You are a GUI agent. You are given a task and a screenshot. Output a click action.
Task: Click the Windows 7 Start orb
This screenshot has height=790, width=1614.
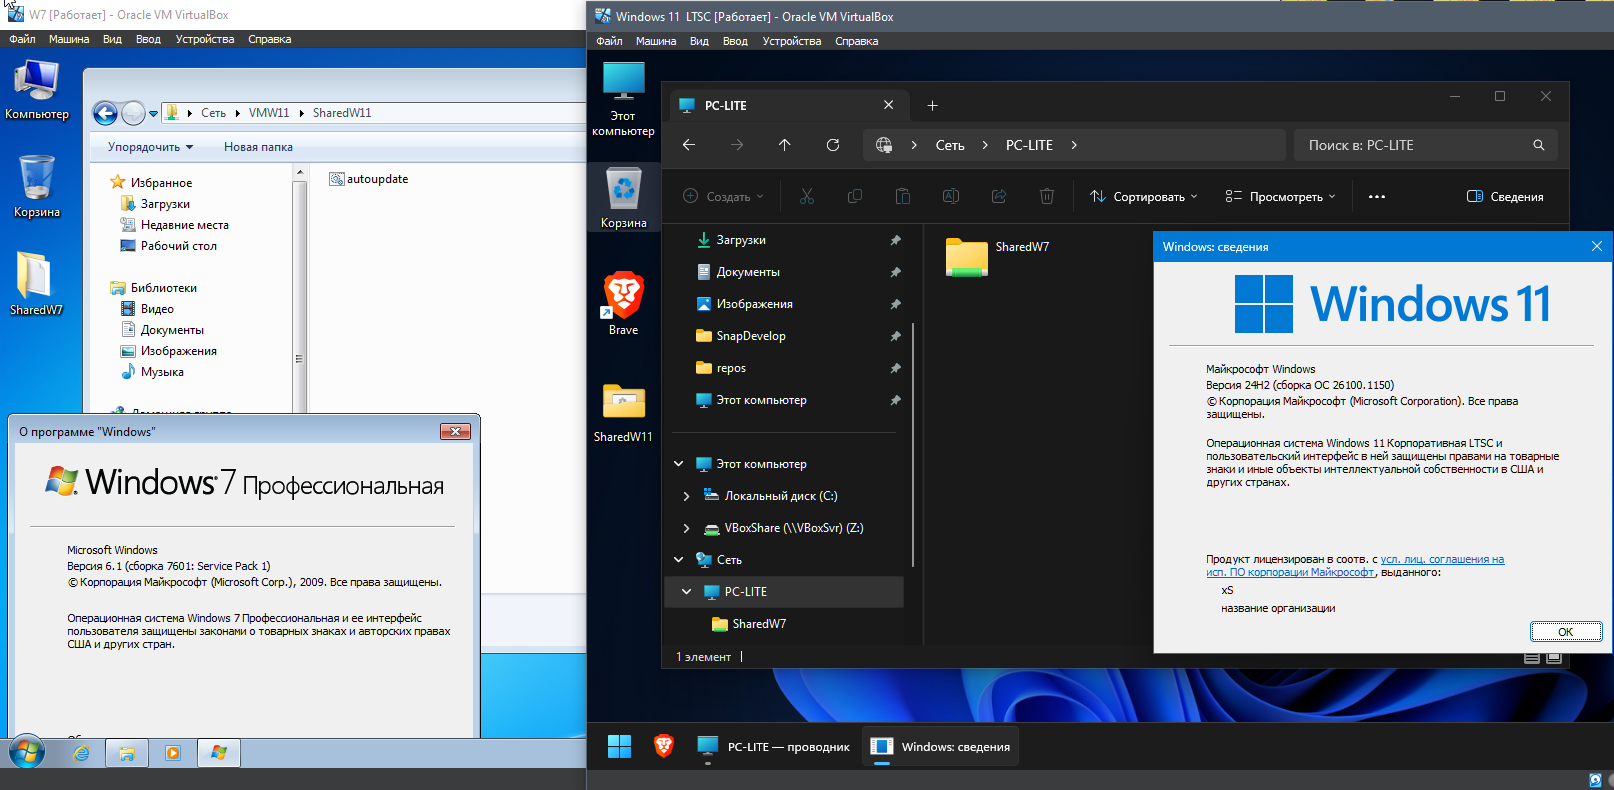27,752
